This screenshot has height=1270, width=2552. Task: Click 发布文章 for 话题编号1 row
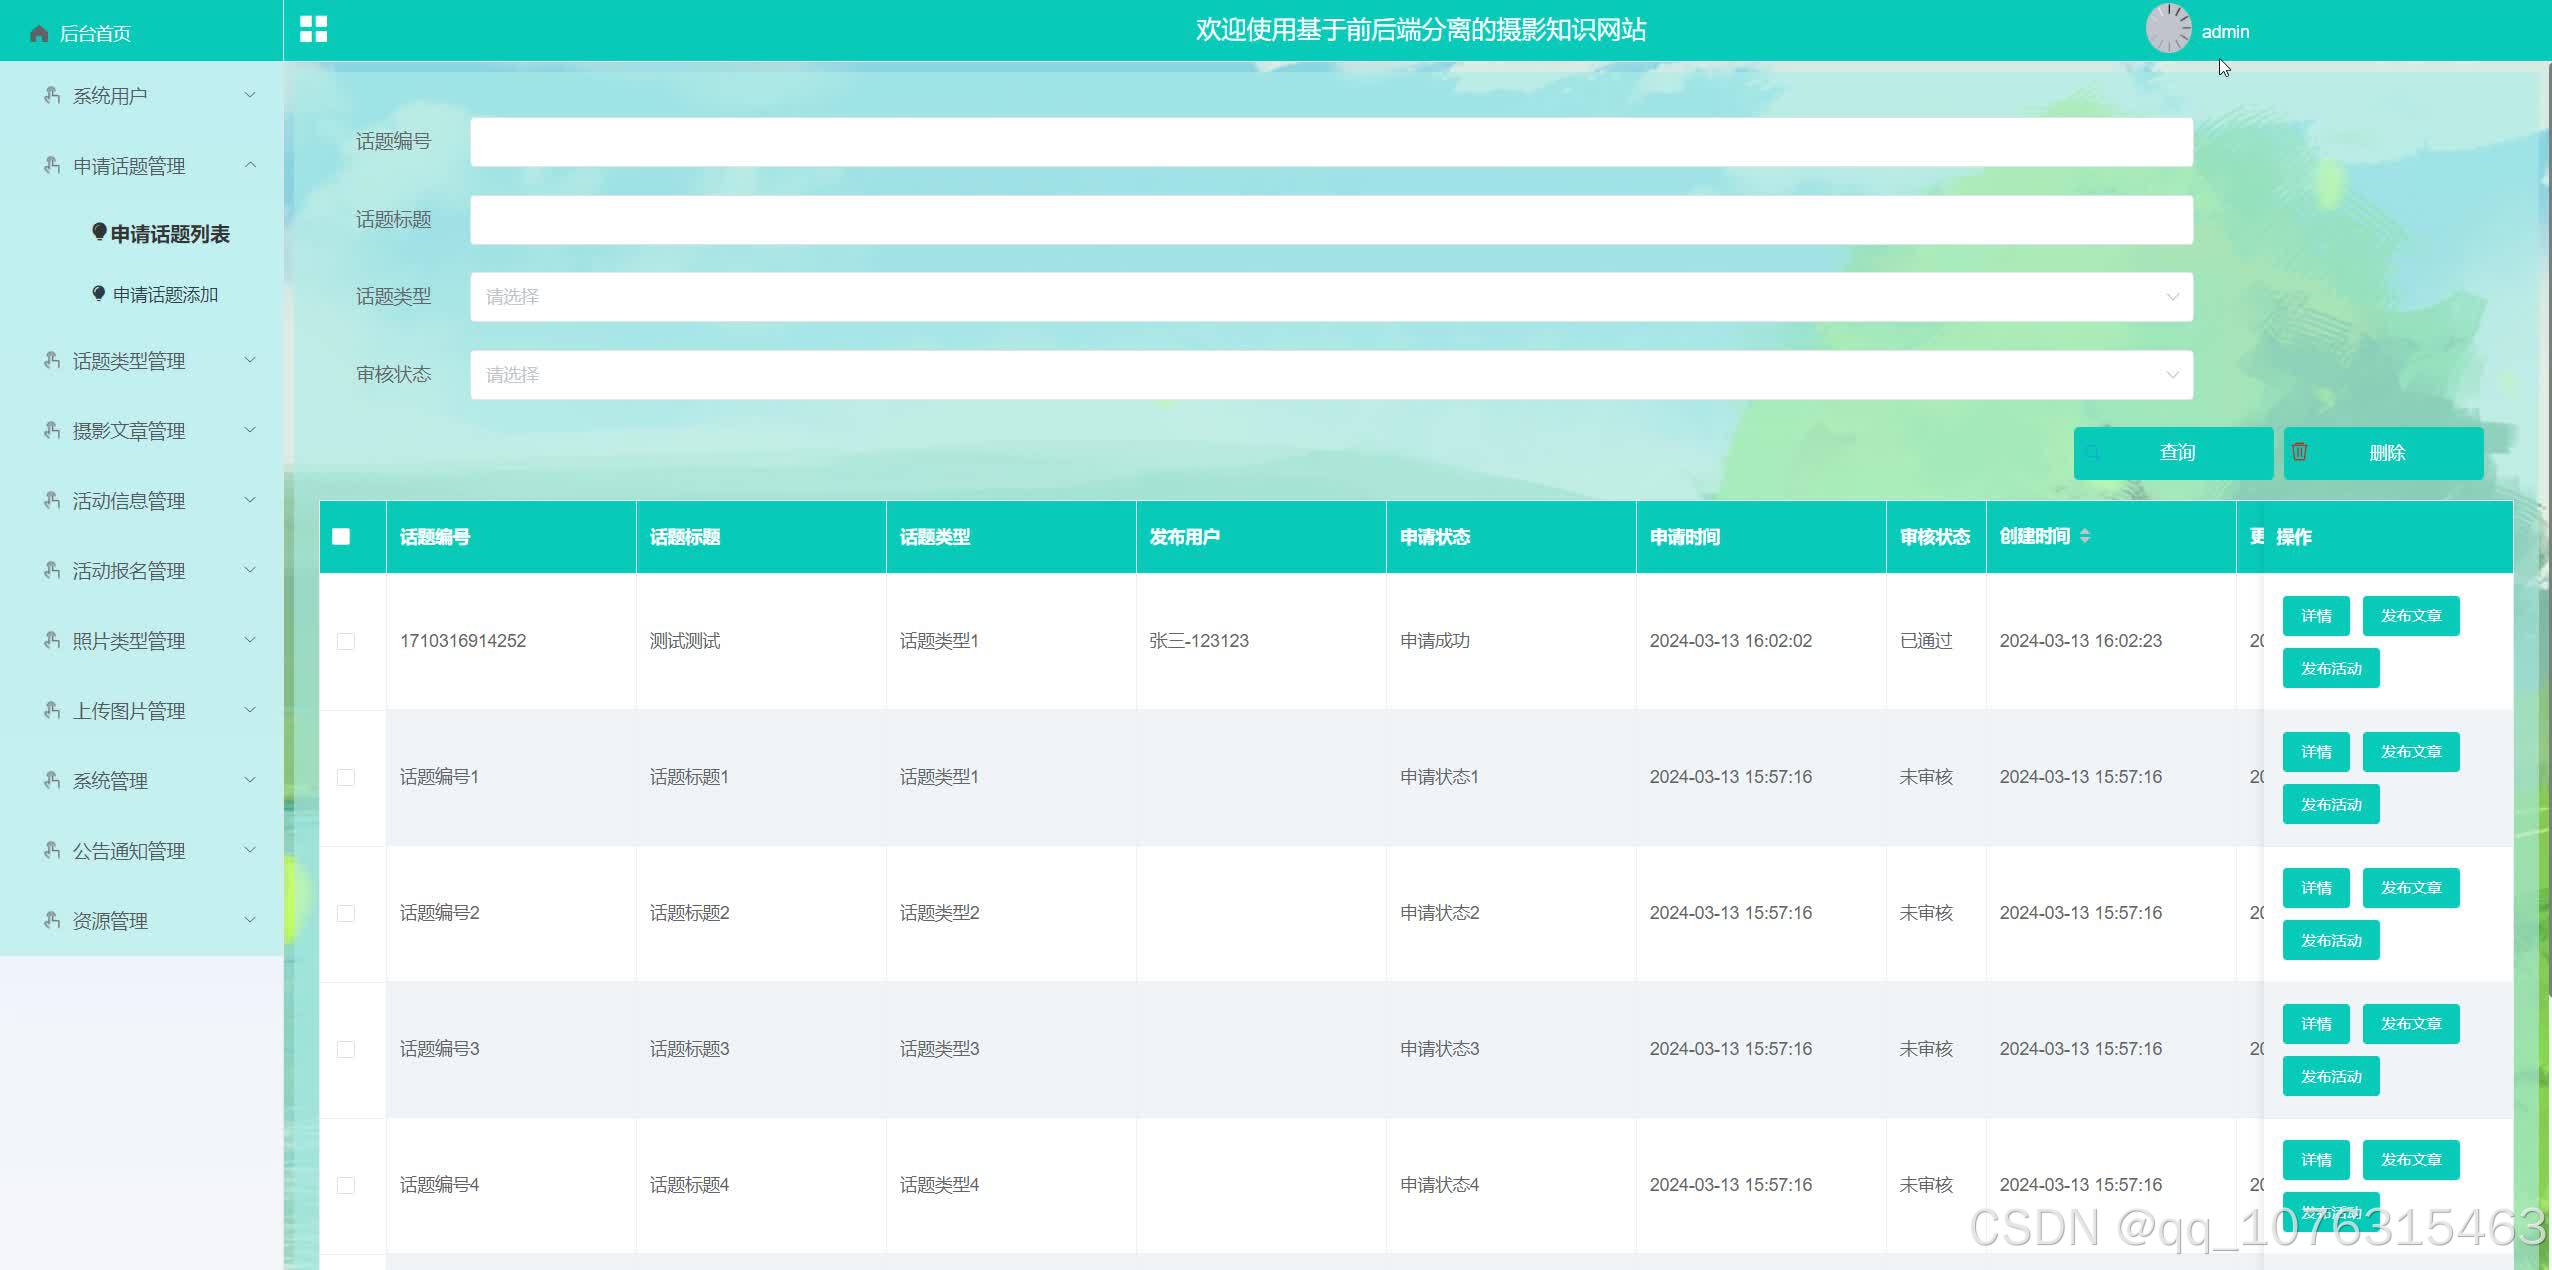click(2410, 752)
